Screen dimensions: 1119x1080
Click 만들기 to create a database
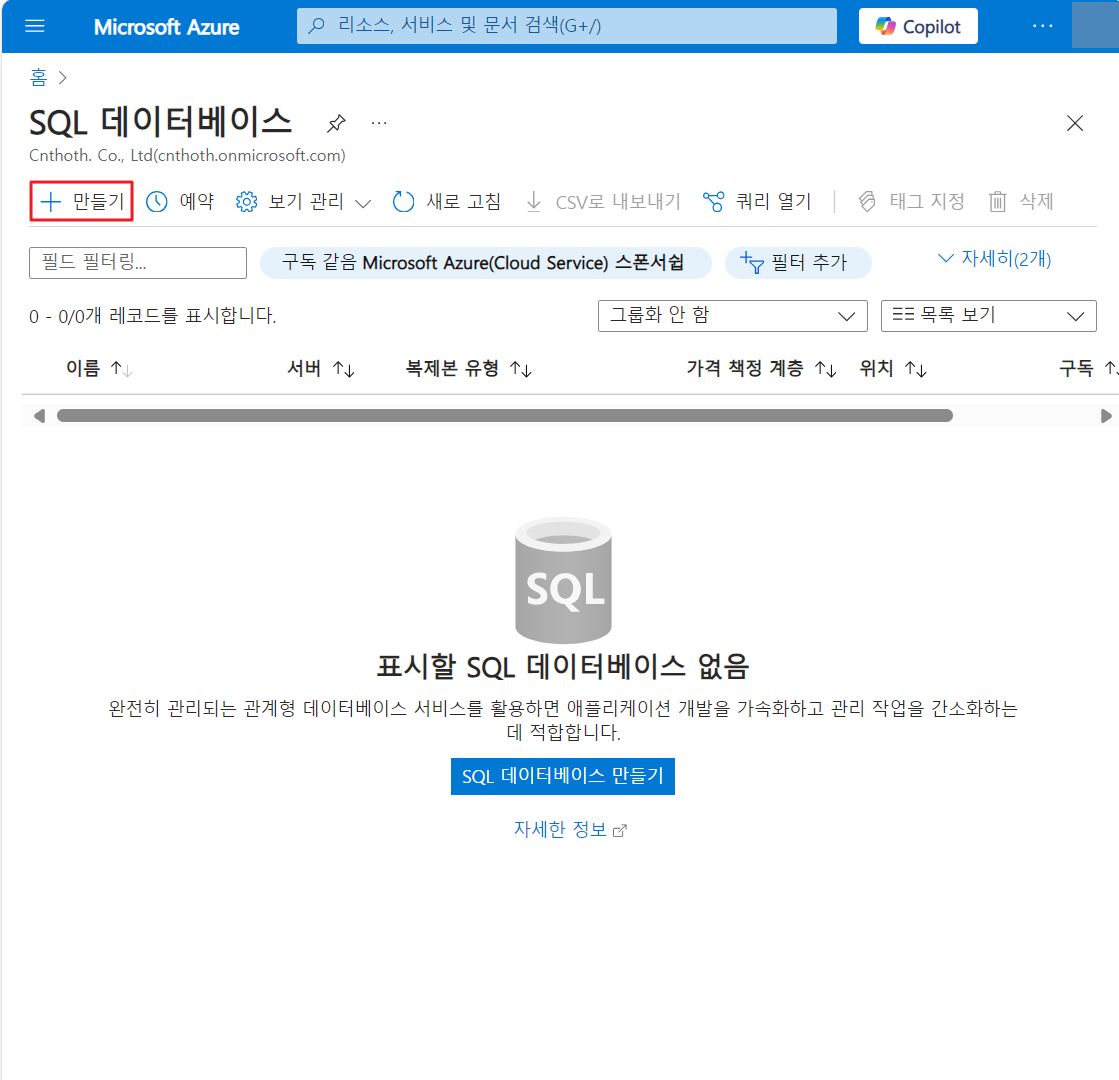click(81, 201)
